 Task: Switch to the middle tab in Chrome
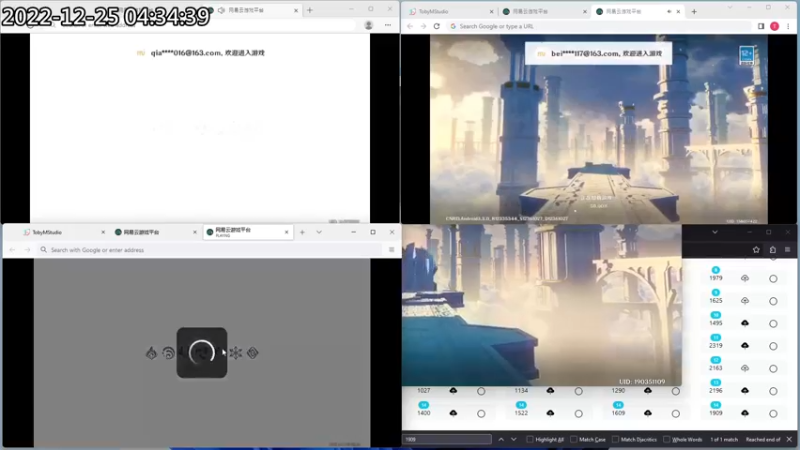[544, 11]
